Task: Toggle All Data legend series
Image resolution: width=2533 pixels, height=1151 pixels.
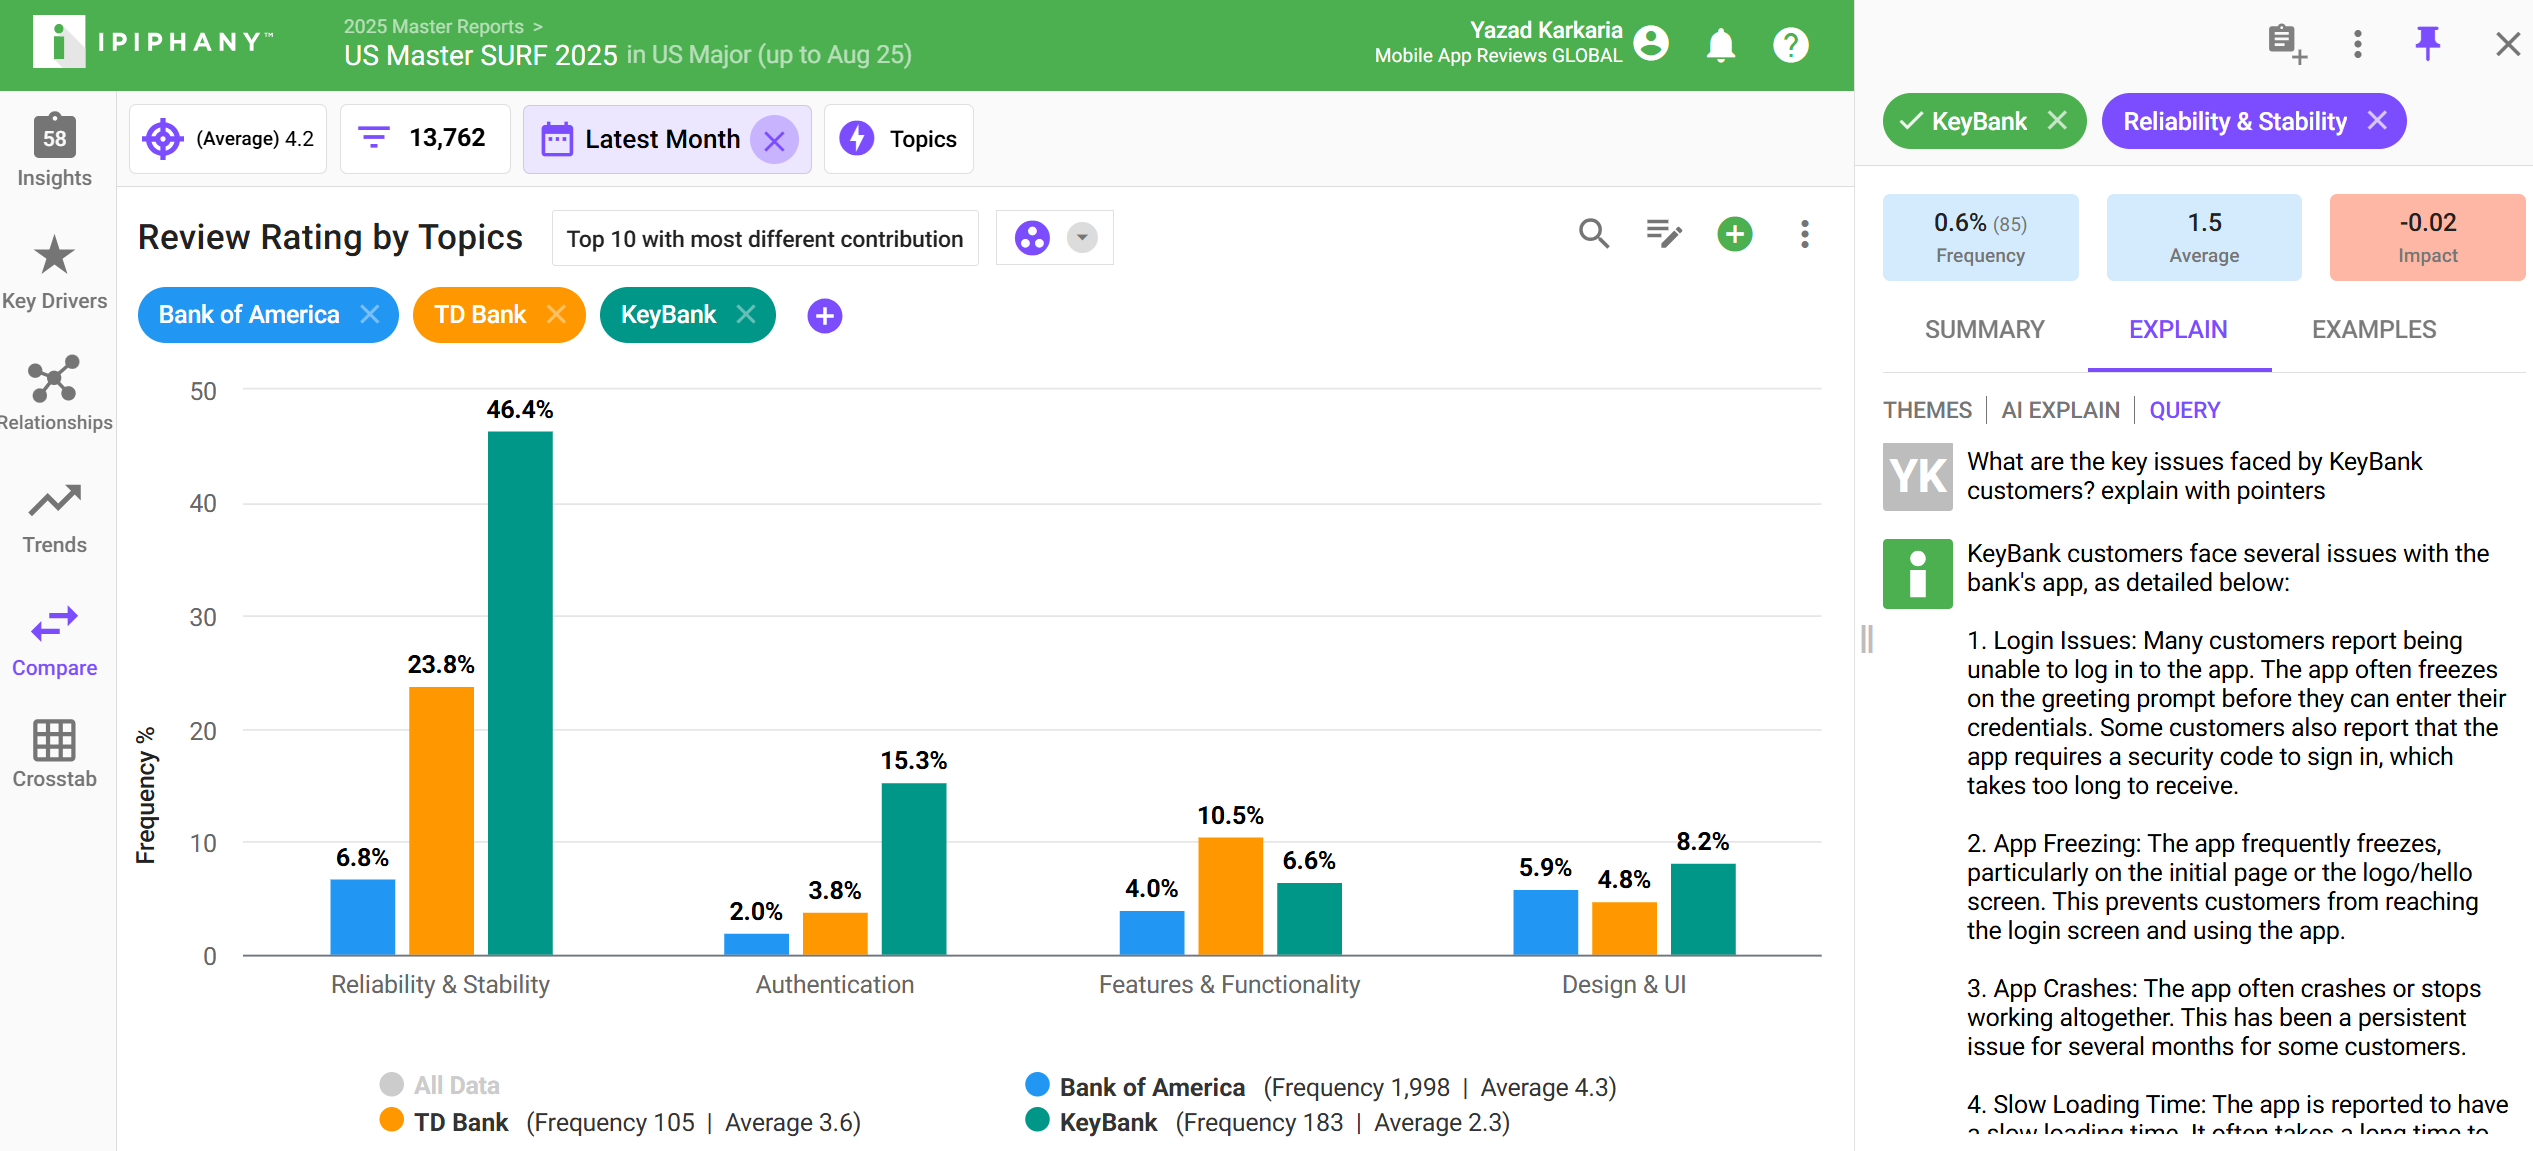Action: [x=440, y=1085]
